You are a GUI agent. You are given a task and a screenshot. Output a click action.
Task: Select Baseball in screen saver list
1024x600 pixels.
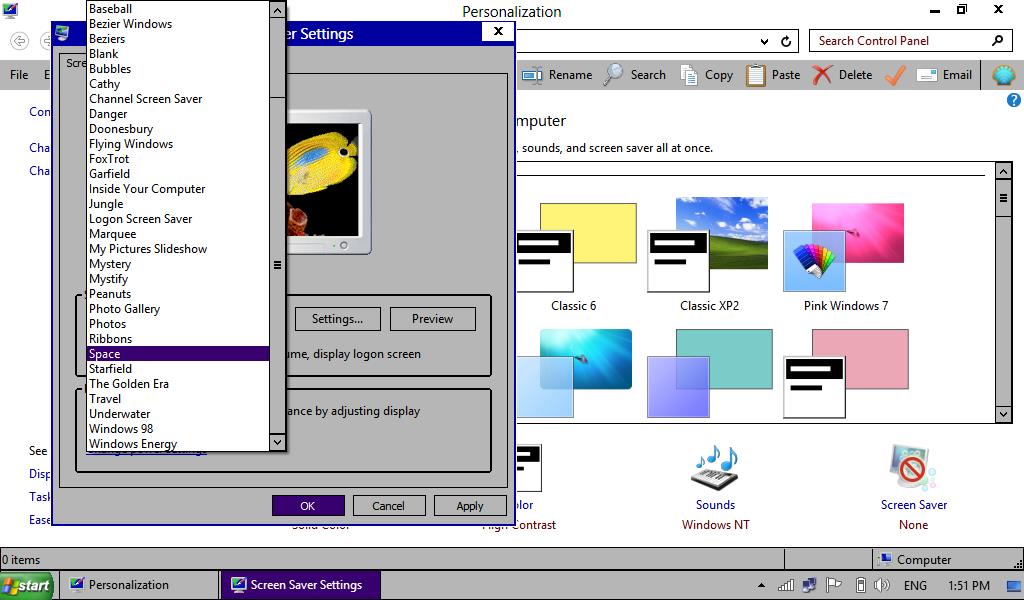coord(178,8)
